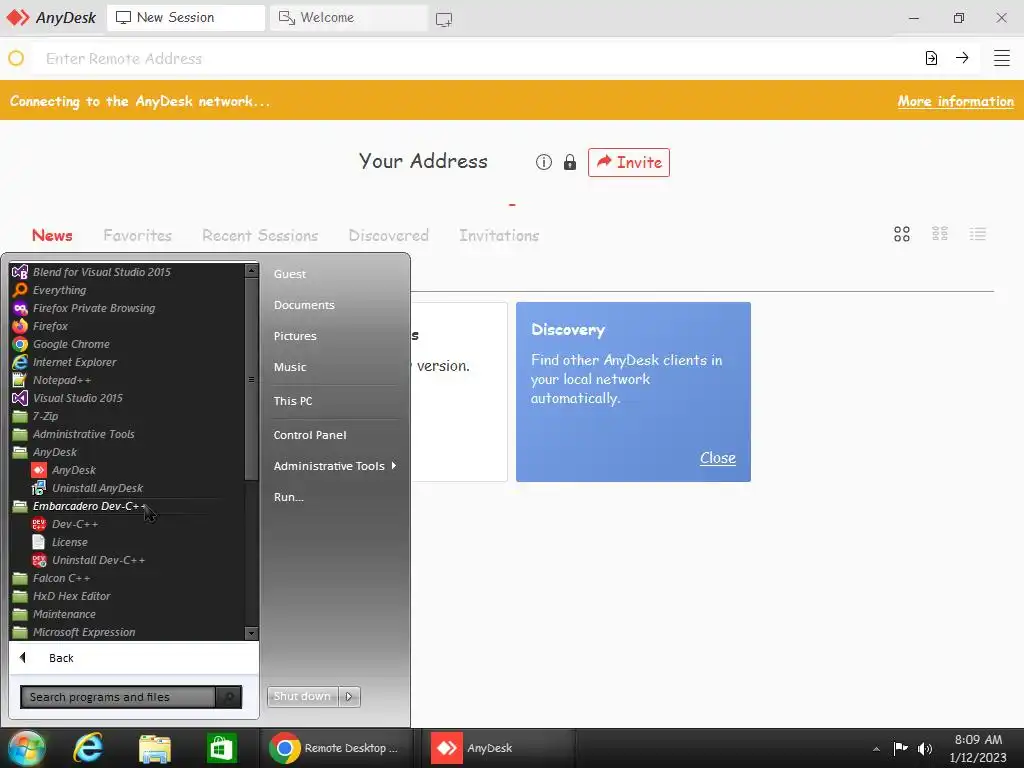This screenshot has height=768, width=1024.
Task: Open the AnyDesk hamburger menu
Action: [1001, 58]
